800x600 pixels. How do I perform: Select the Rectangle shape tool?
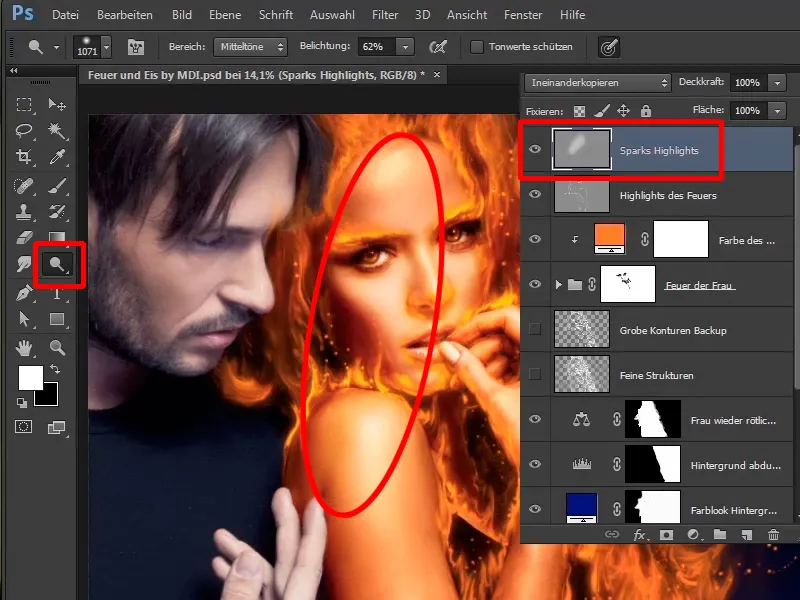coord(57,319)
